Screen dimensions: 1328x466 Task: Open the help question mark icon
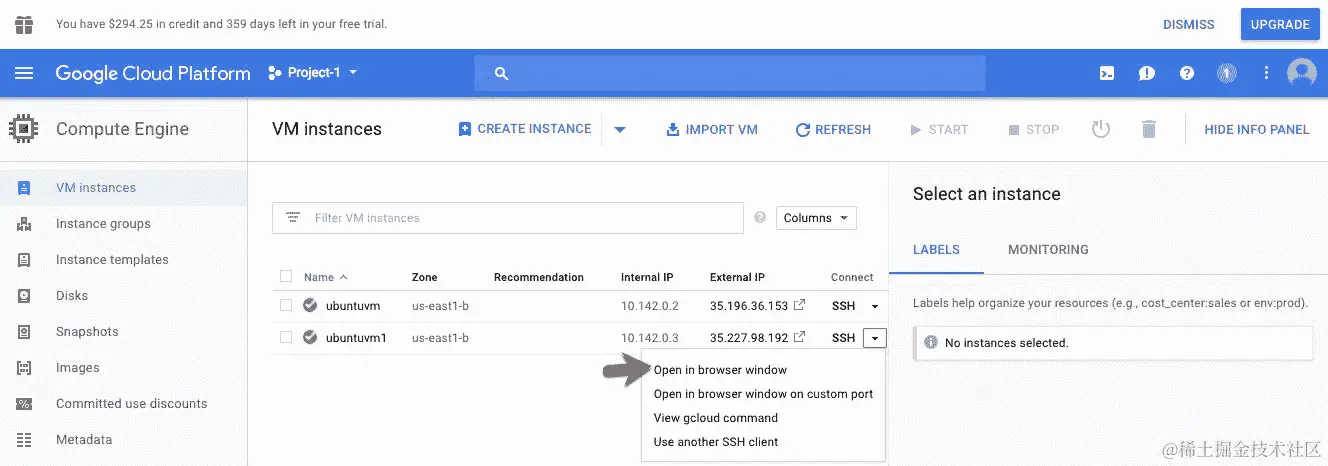coord(1187,73)
